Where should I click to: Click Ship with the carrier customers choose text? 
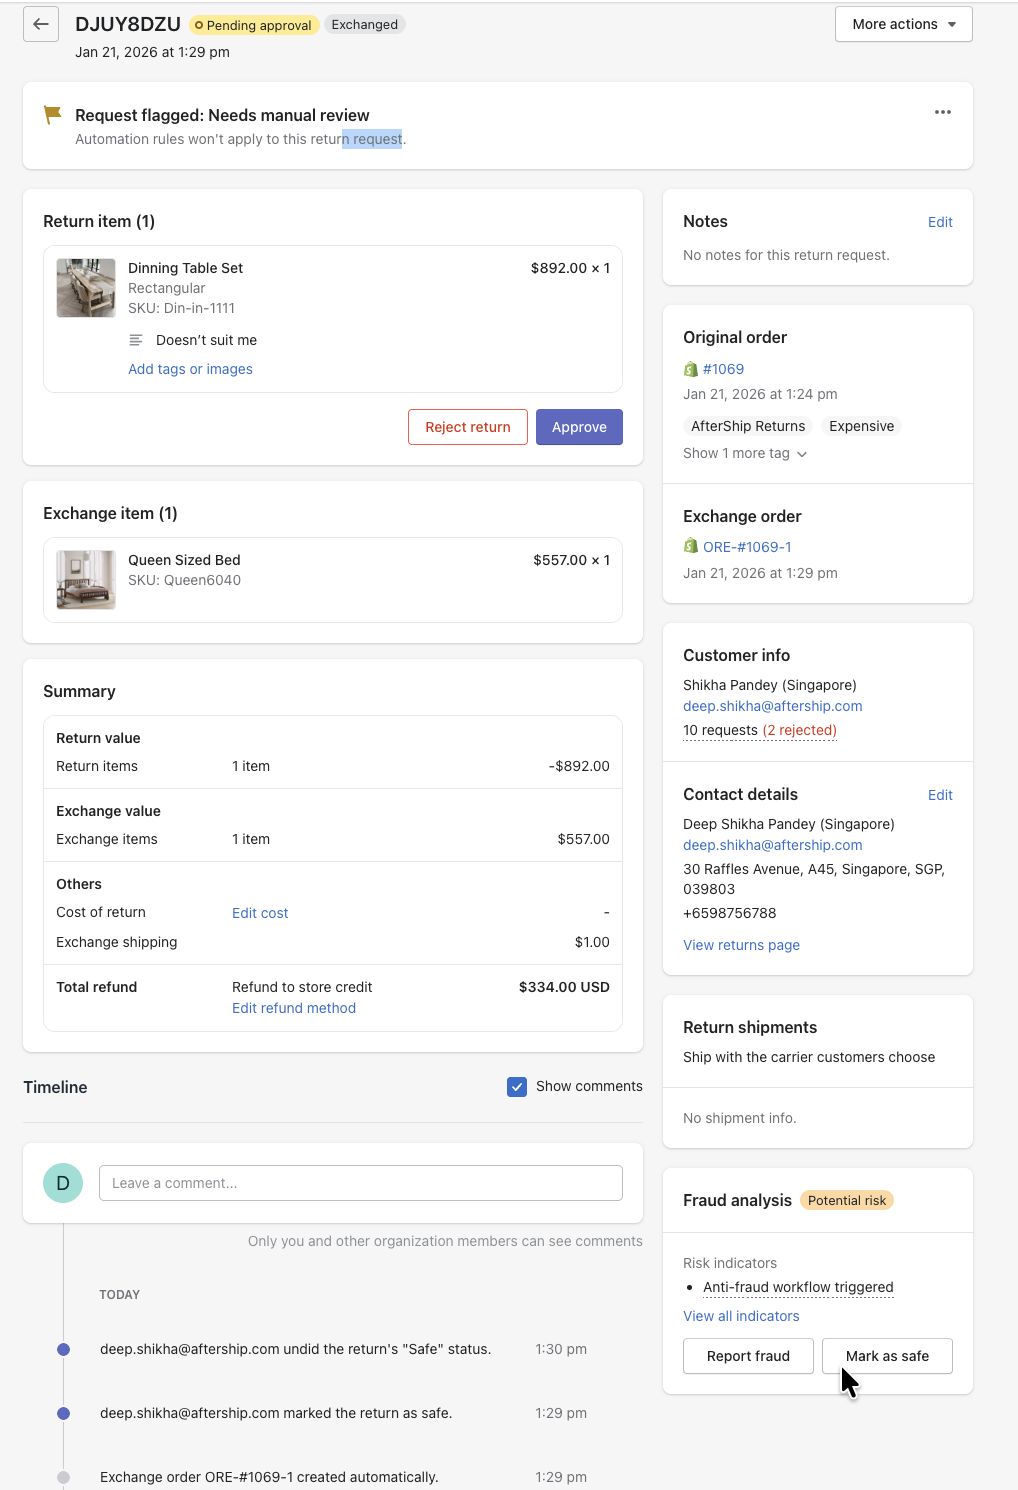click(x=809, y=1057)
